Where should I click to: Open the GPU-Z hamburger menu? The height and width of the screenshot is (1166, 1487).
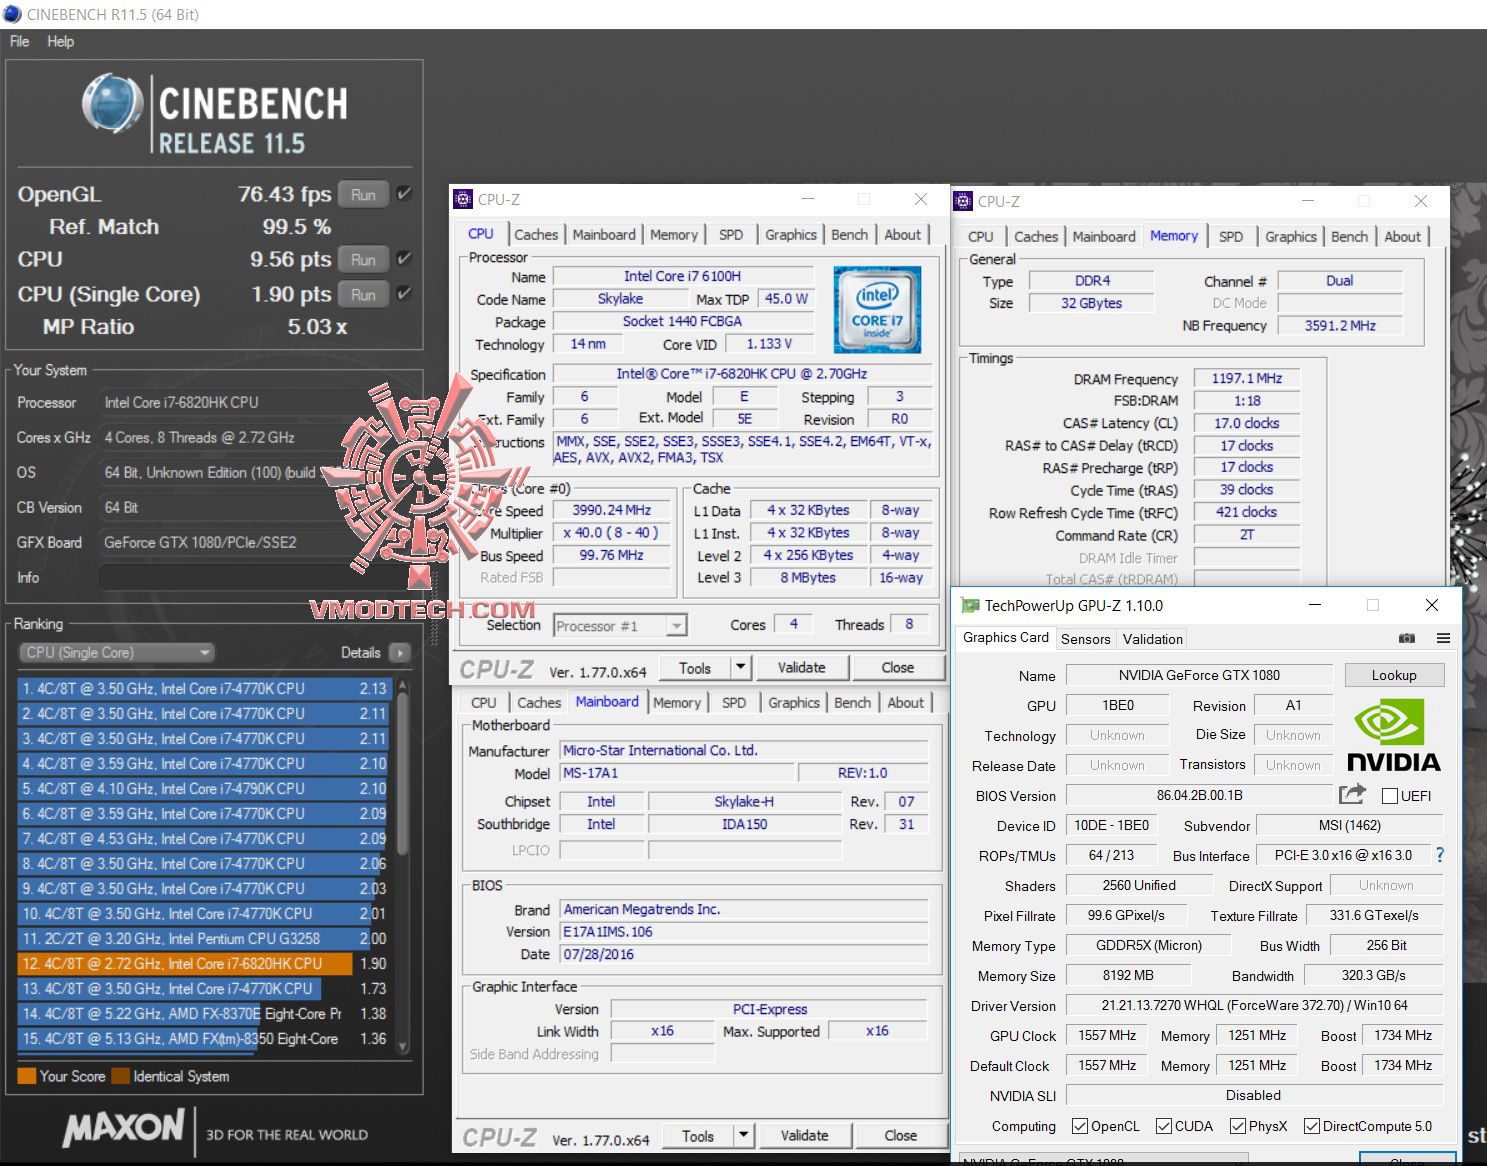pos(1443,638)
